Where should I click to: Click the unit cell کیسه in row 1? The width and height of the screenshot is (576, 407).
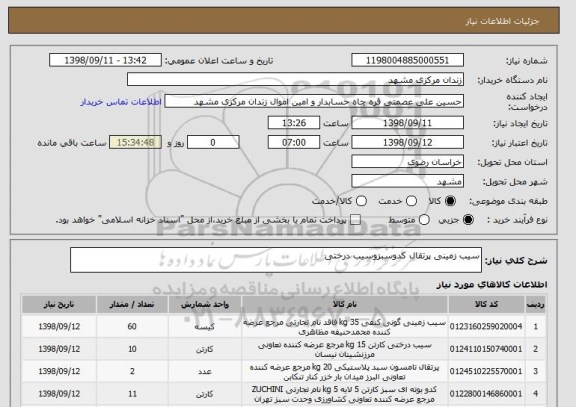[205, 327]
